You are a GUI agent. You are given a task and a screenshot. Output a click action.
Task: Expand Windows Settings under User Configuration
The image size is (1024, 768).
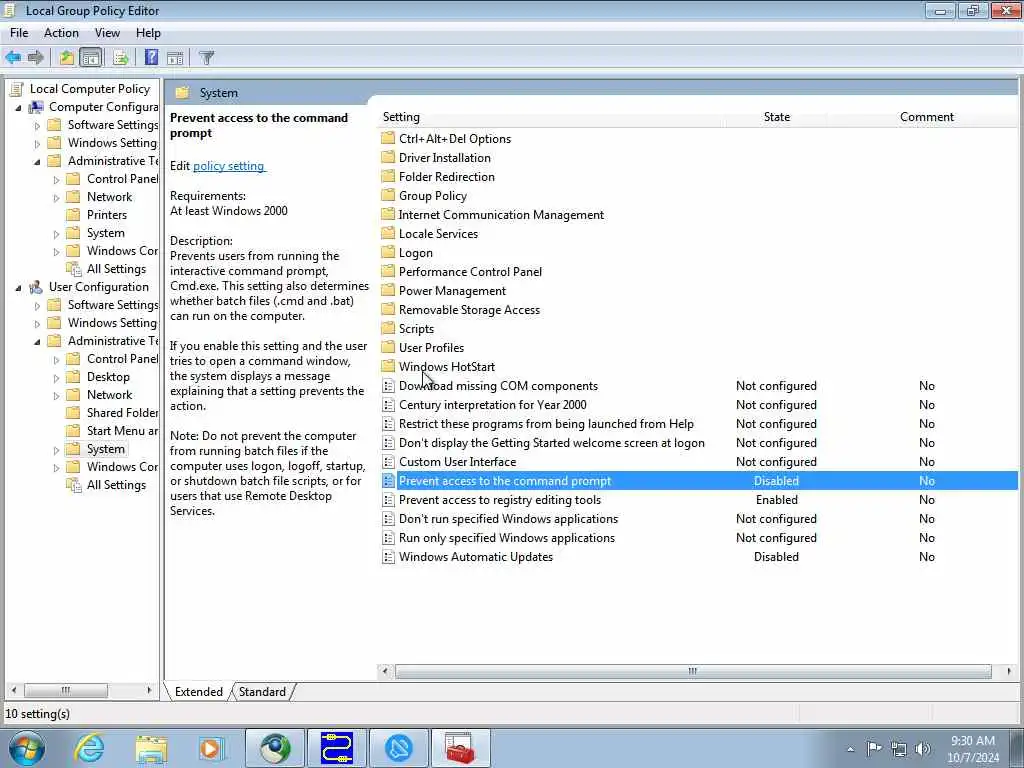click(37, 323)
